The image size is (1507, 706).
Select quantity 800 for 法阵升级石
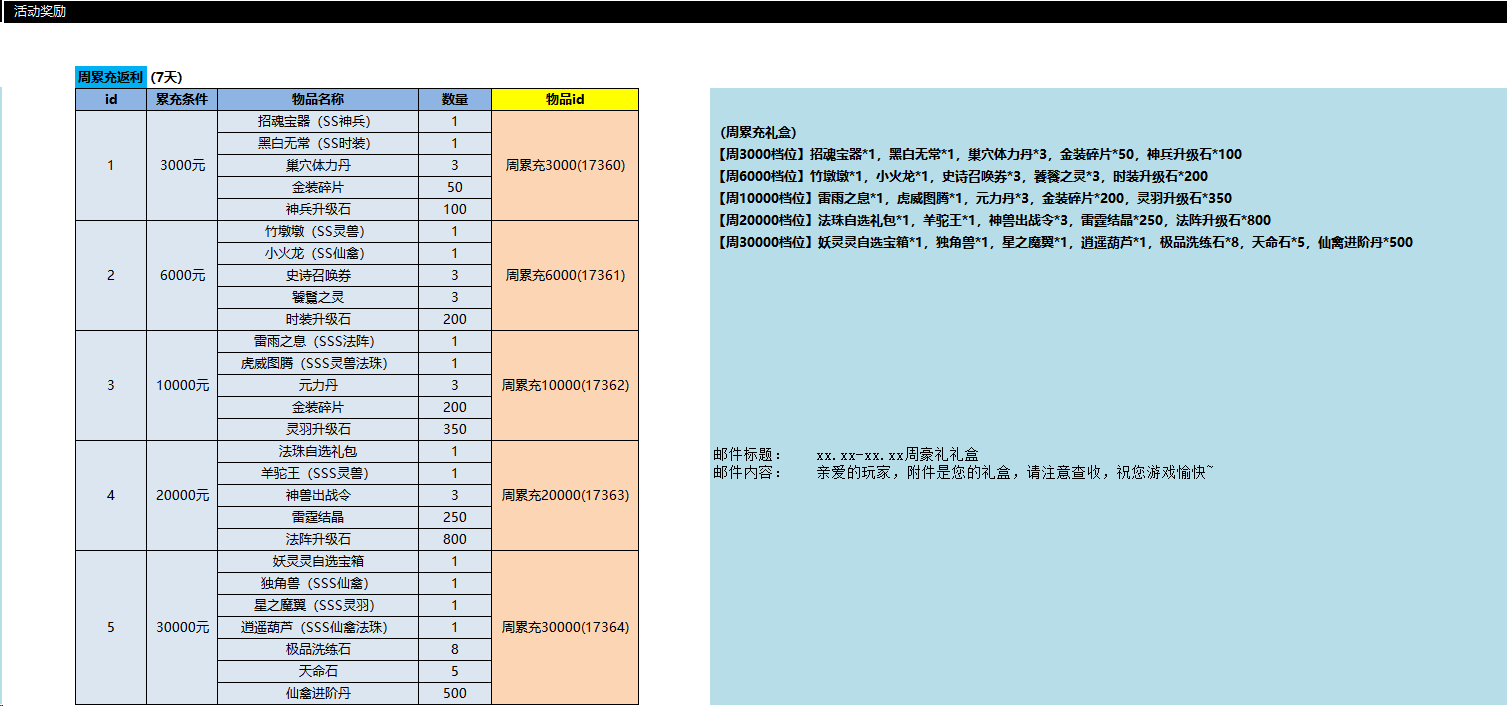coord(455,539)
